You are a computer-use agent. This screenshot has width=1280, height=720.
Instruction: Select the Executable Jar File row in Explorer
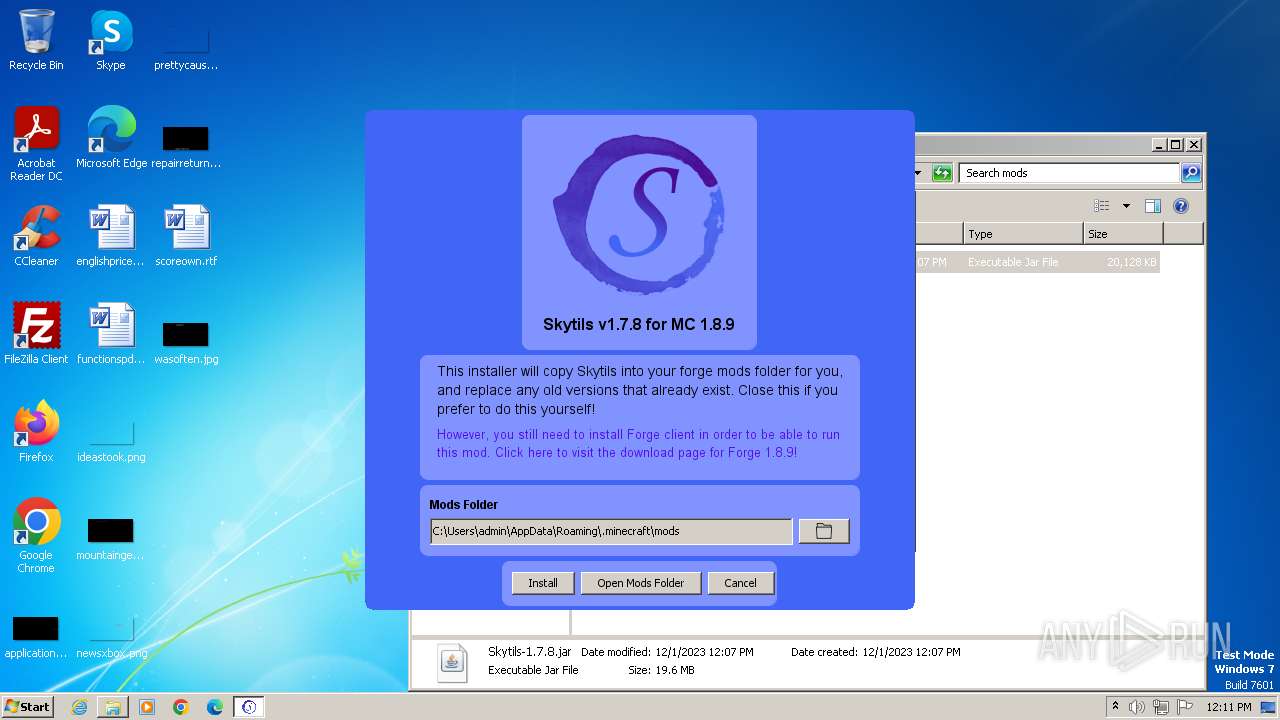point(1037,262)
